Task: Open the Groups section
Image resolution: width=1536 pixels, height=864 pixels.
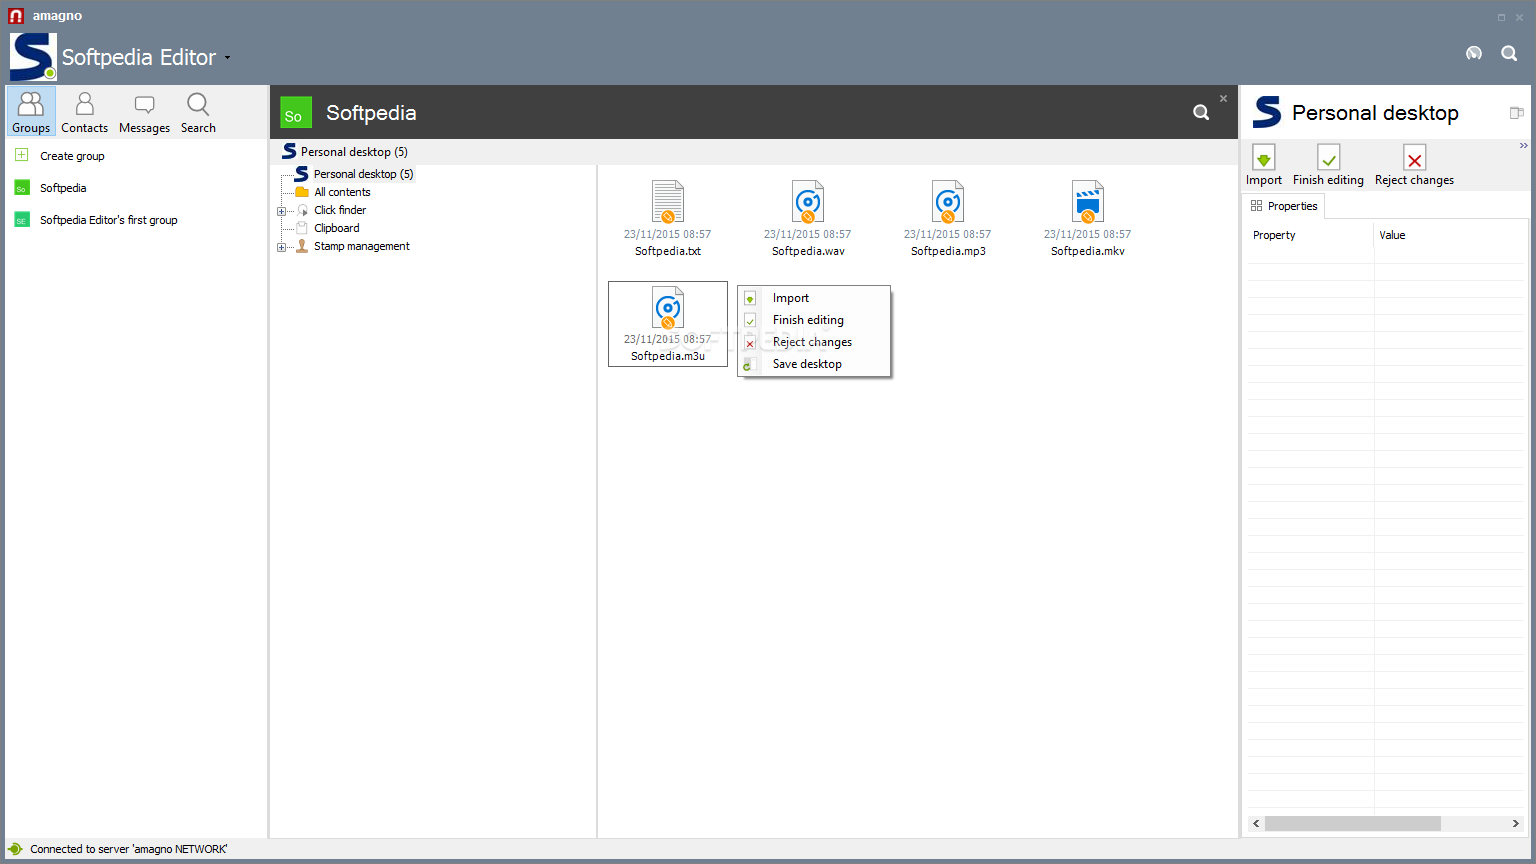Action: 31,112
